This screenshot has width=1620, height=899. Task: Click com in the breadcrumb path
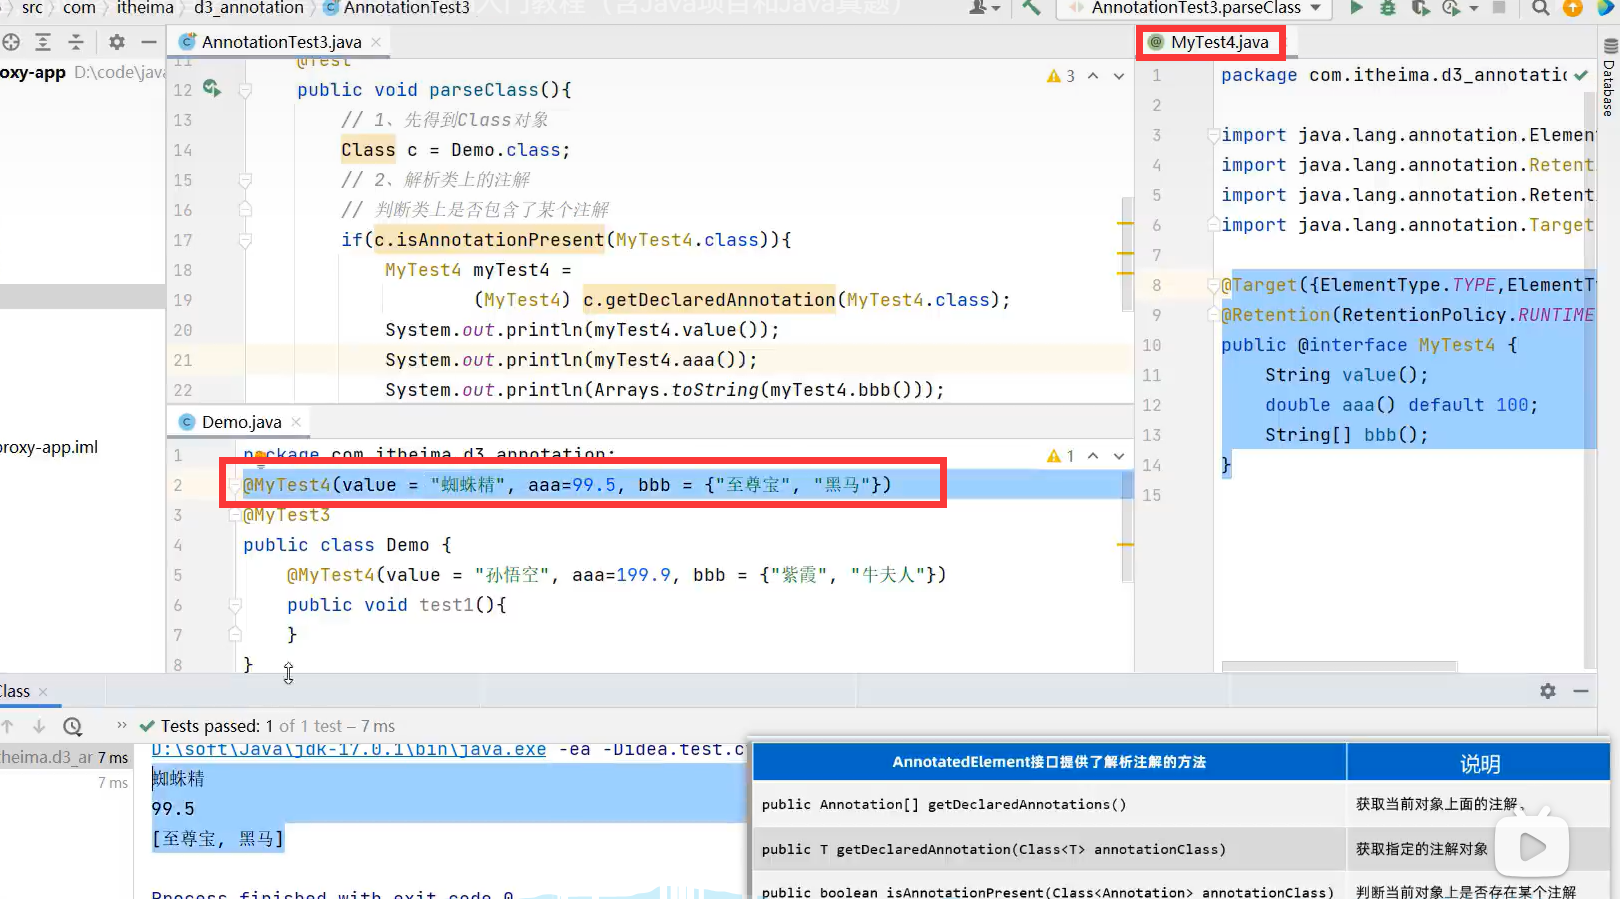tap(79, 8)
